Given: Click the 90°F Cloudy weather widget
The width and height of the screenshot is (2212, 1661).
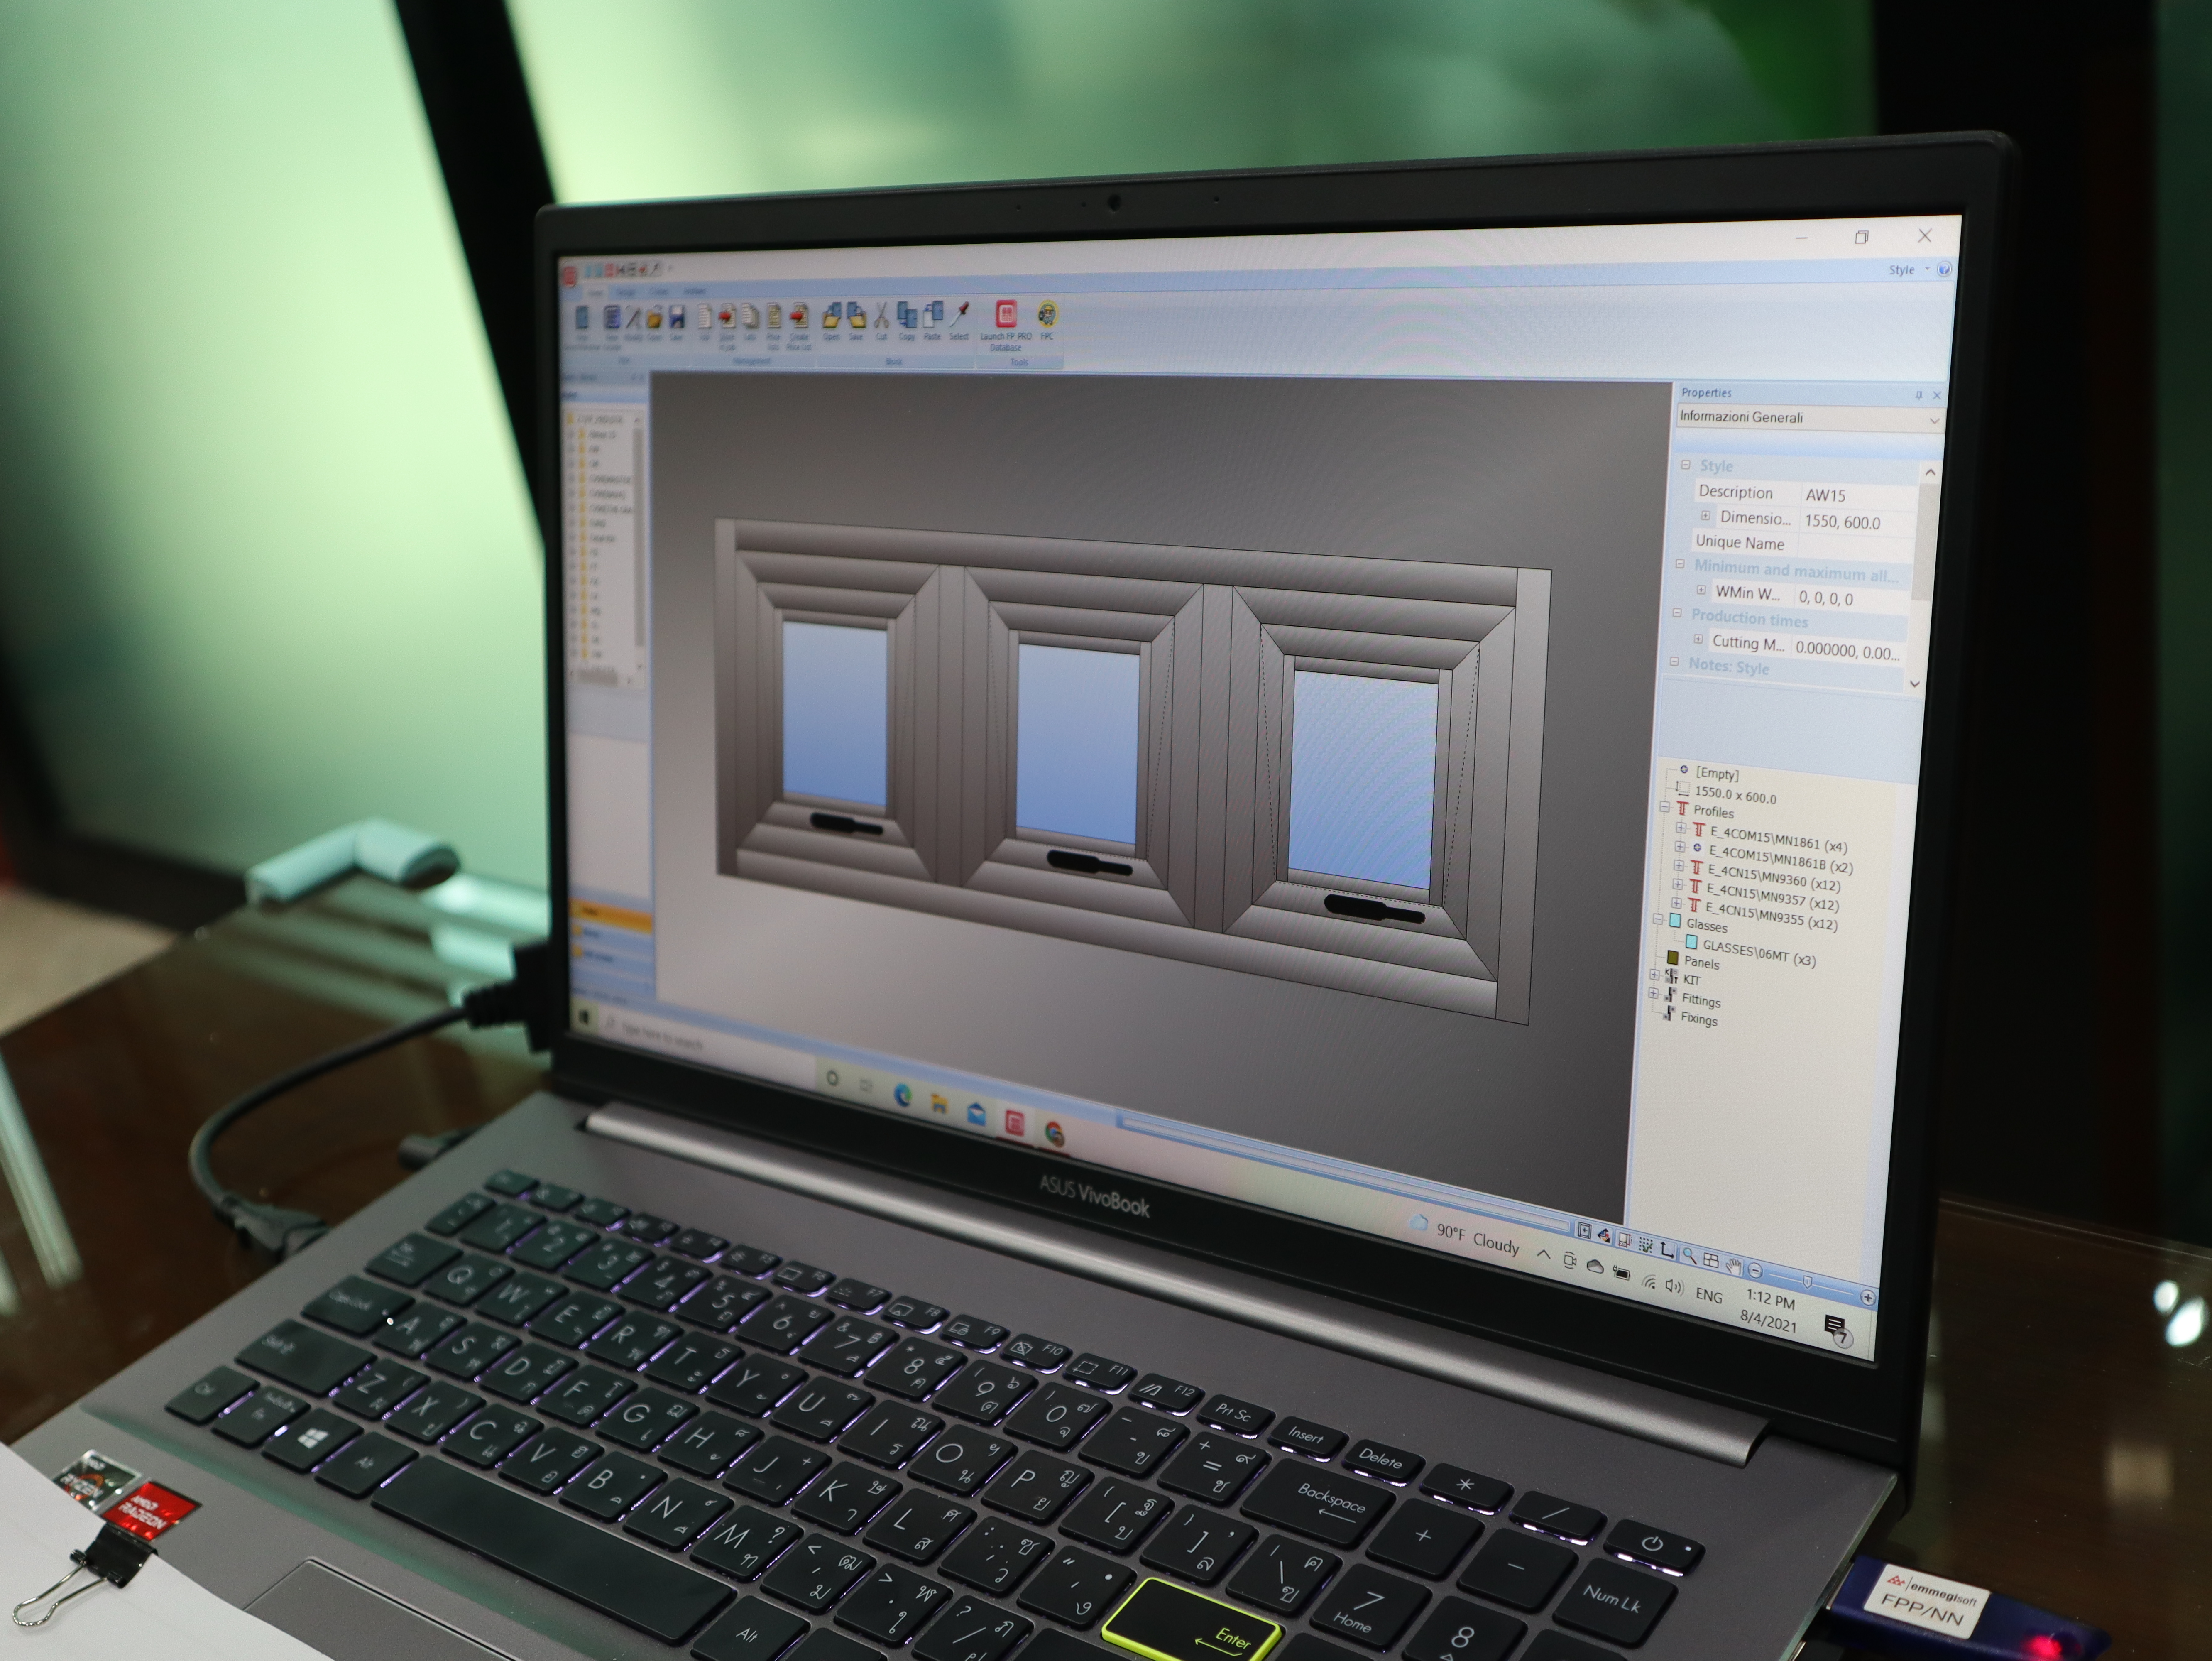Looking at the screenshot, I should (1463, 1235).
